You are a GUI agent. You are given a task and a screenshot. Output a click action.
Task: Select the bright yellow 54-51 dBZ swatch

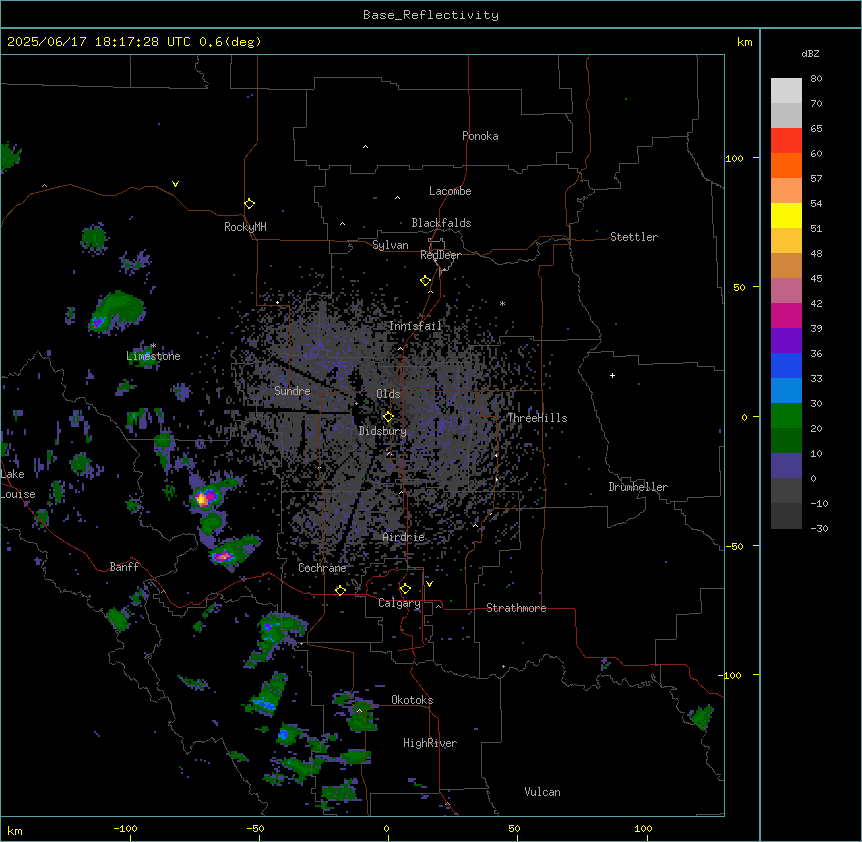(786, 216)
